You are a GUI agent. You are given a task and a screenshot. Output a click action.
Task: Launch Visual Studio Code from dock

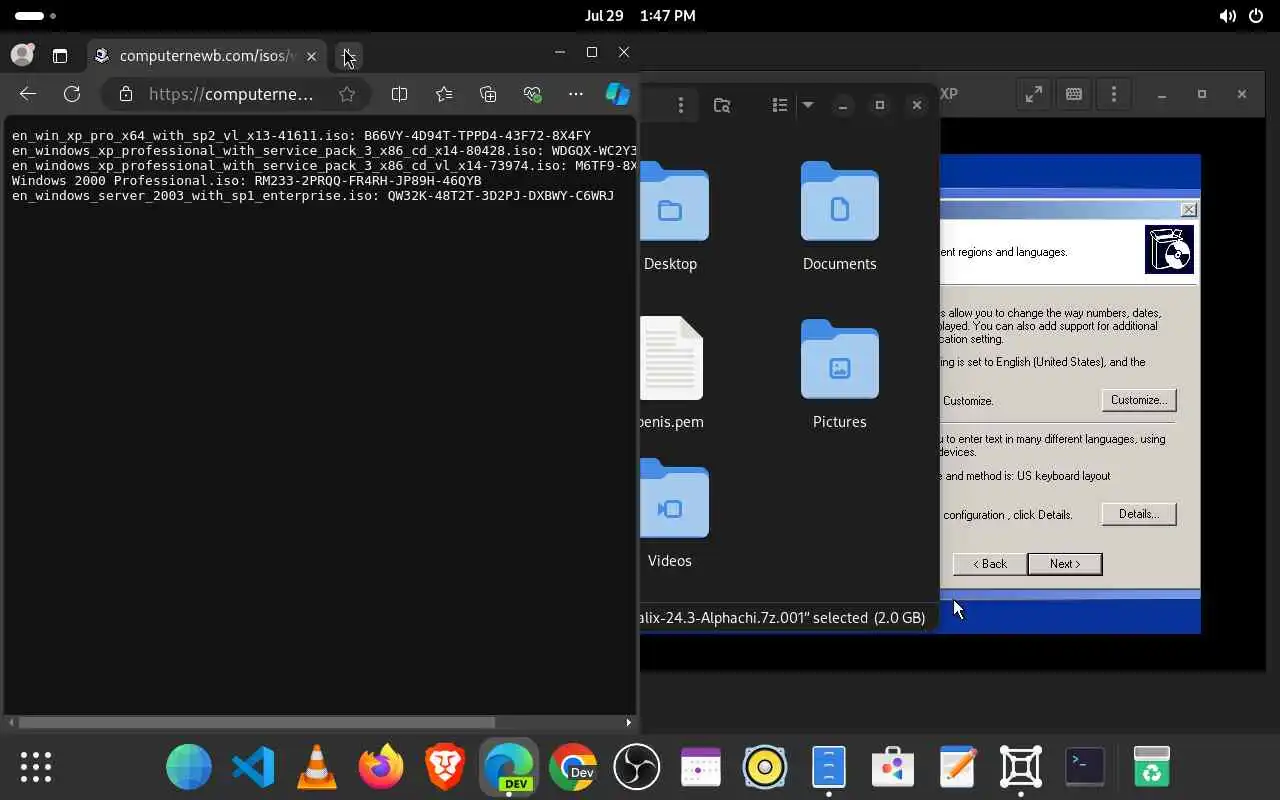coord(253,767)
